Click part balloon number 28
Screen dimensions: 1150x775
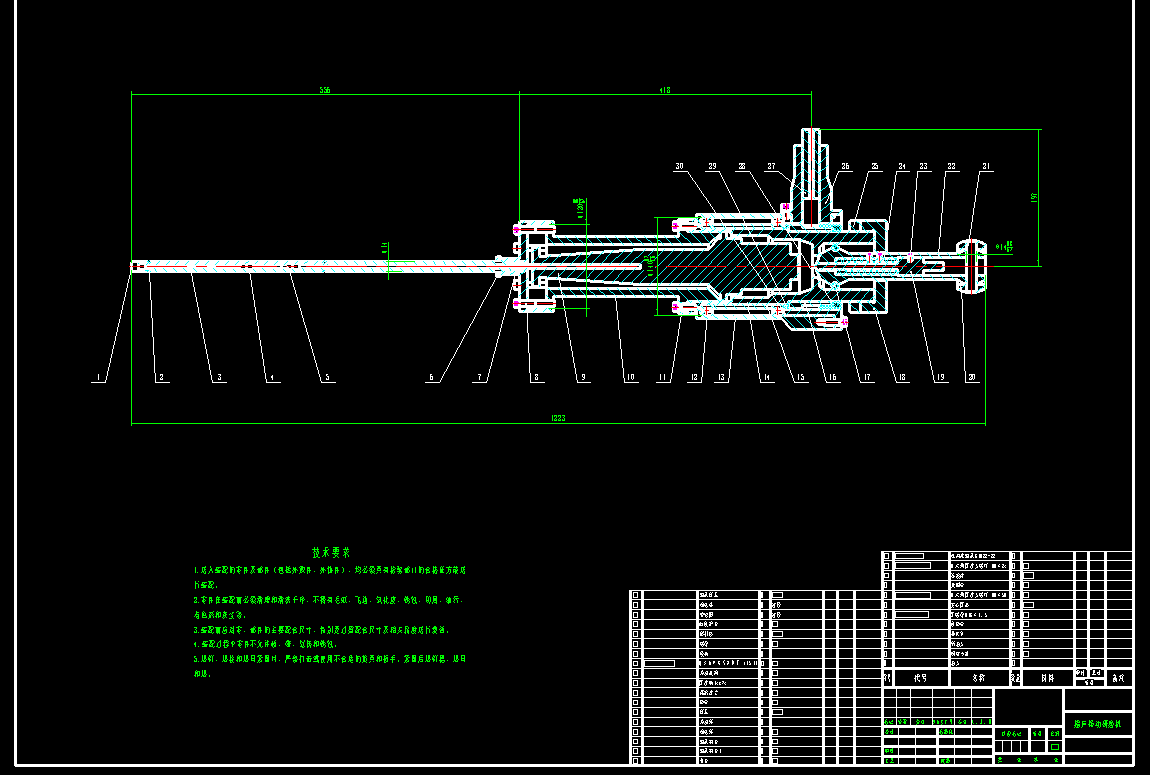click(741, 166)
